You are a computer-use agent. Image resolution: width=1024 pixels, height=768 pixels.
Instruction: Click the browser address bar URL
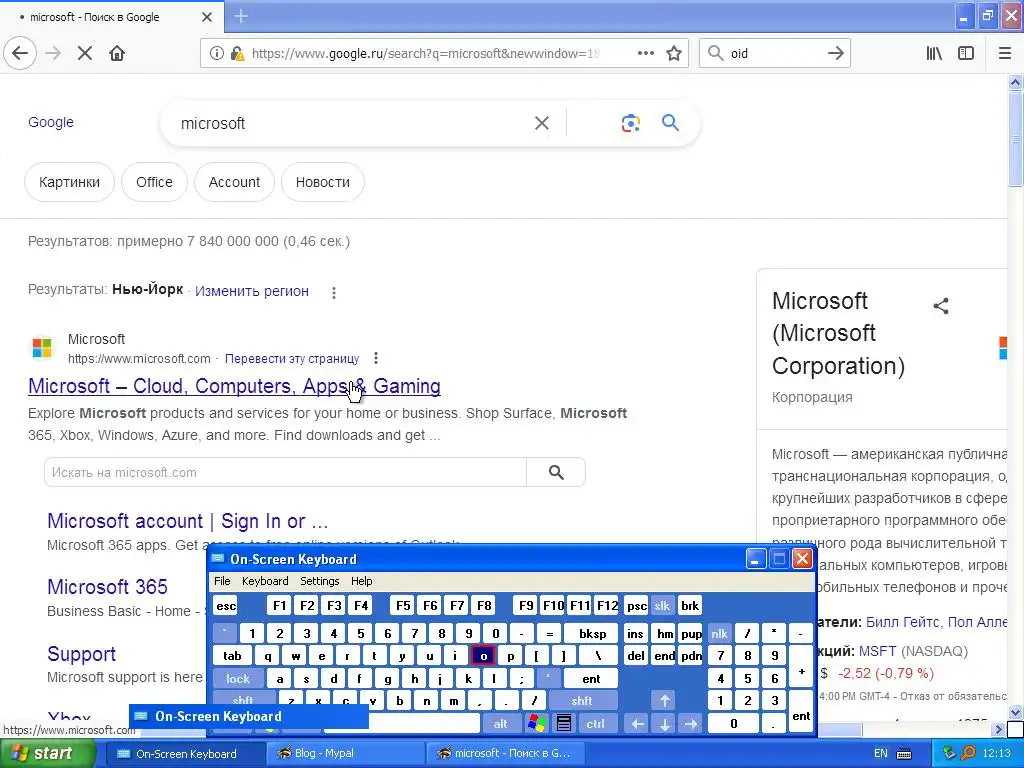424,54
